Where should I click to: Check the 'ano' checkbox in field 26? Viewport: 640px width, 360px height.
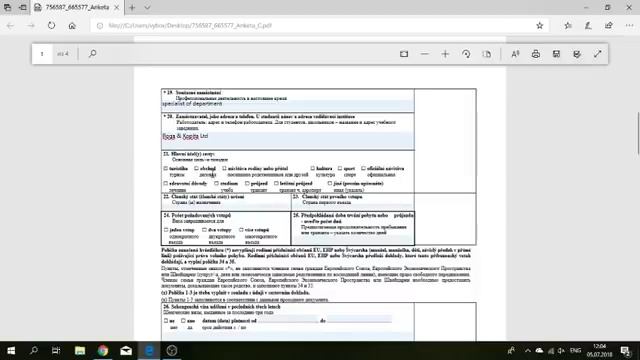pos(183,321)
